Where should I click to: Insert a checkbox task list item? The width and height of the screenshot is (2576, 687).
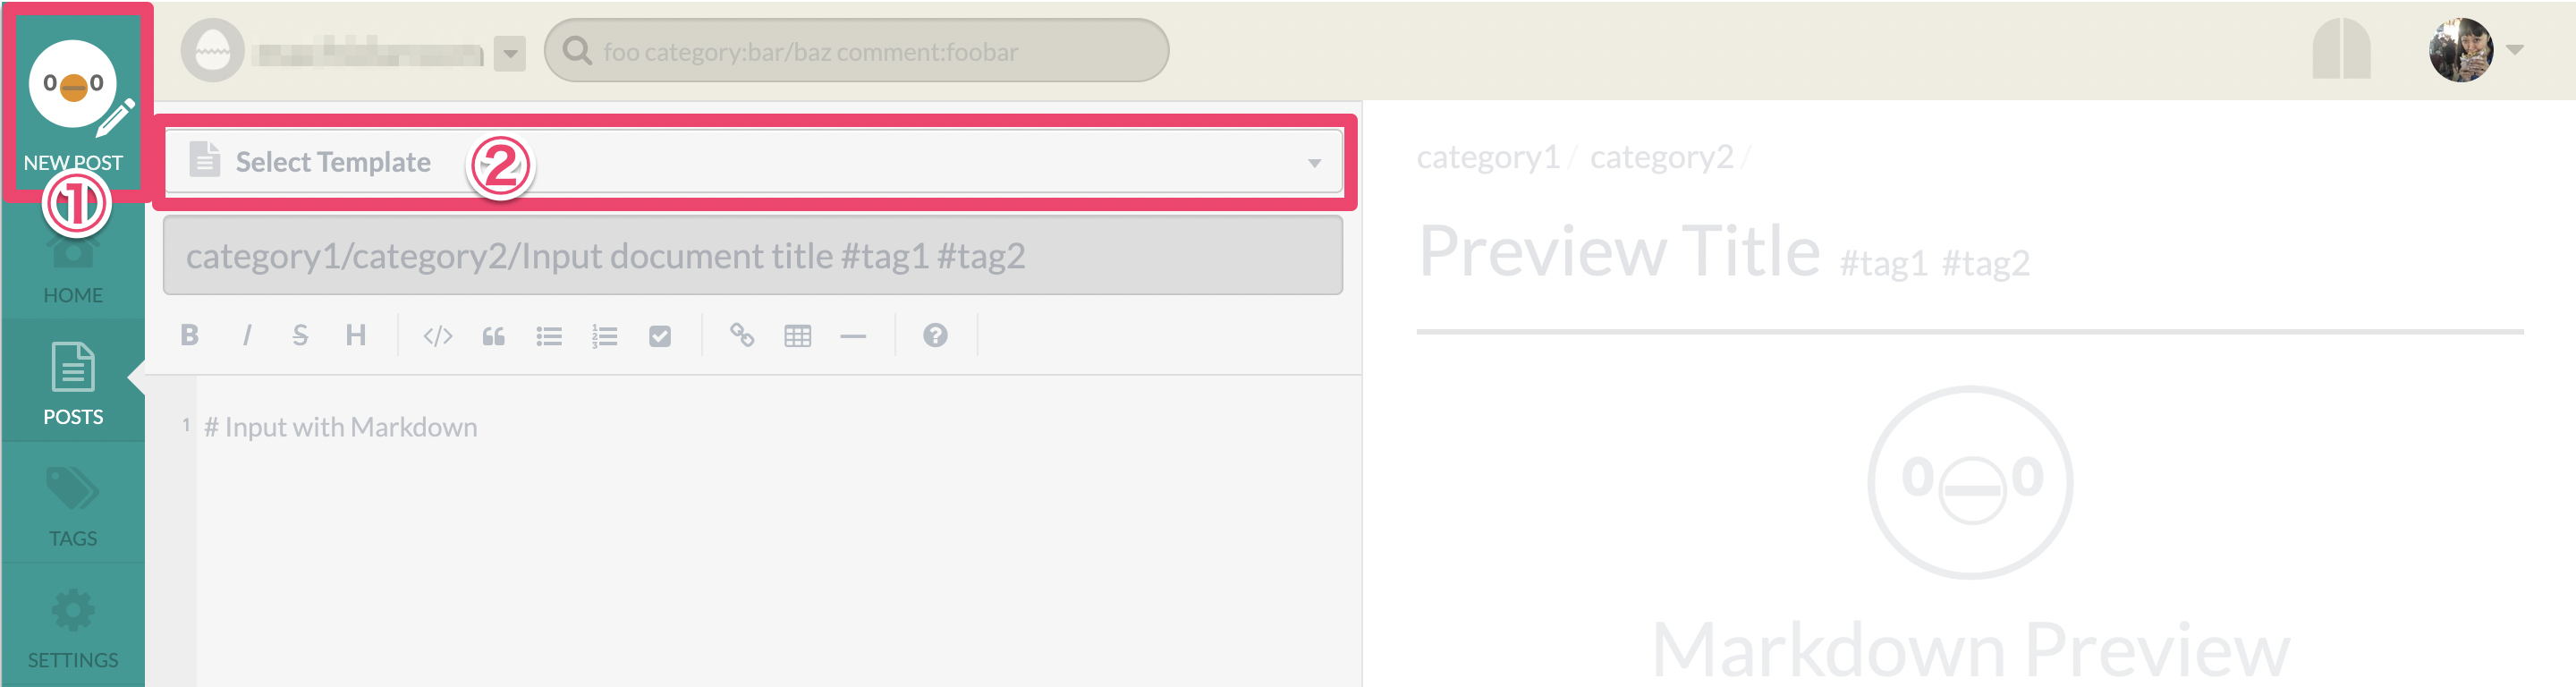point(660,336)
